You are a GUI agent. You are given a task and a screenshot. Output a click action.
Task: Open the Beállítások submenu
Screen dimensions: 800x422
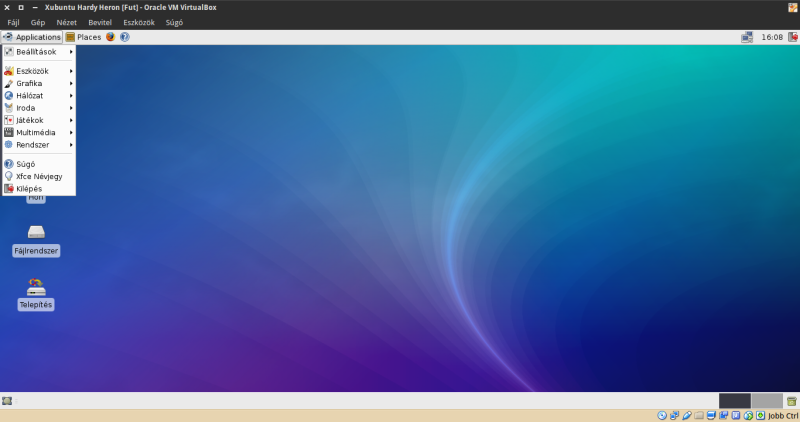click(x=39, y=52)
